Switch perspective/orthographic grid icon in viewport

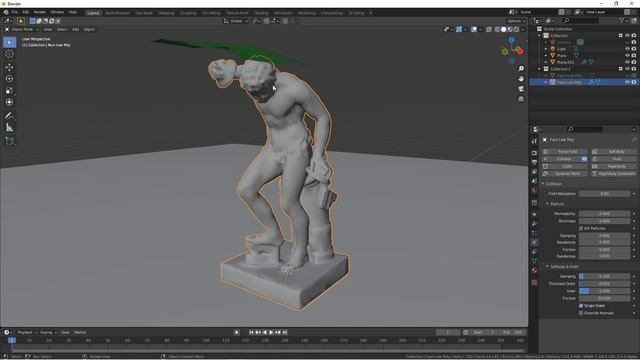coord(521,99)
